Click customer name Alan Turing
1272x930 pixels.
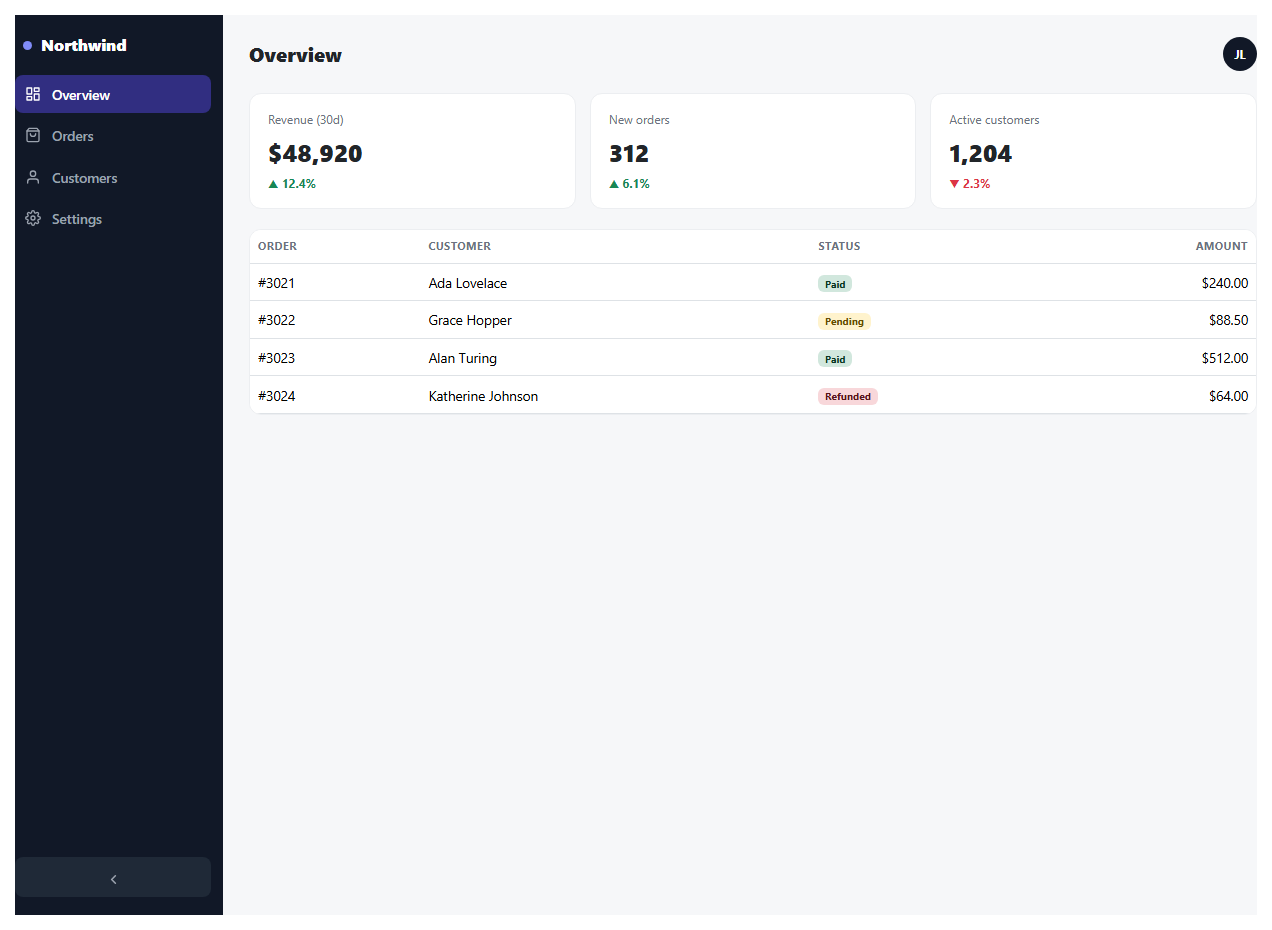point(463,358)
